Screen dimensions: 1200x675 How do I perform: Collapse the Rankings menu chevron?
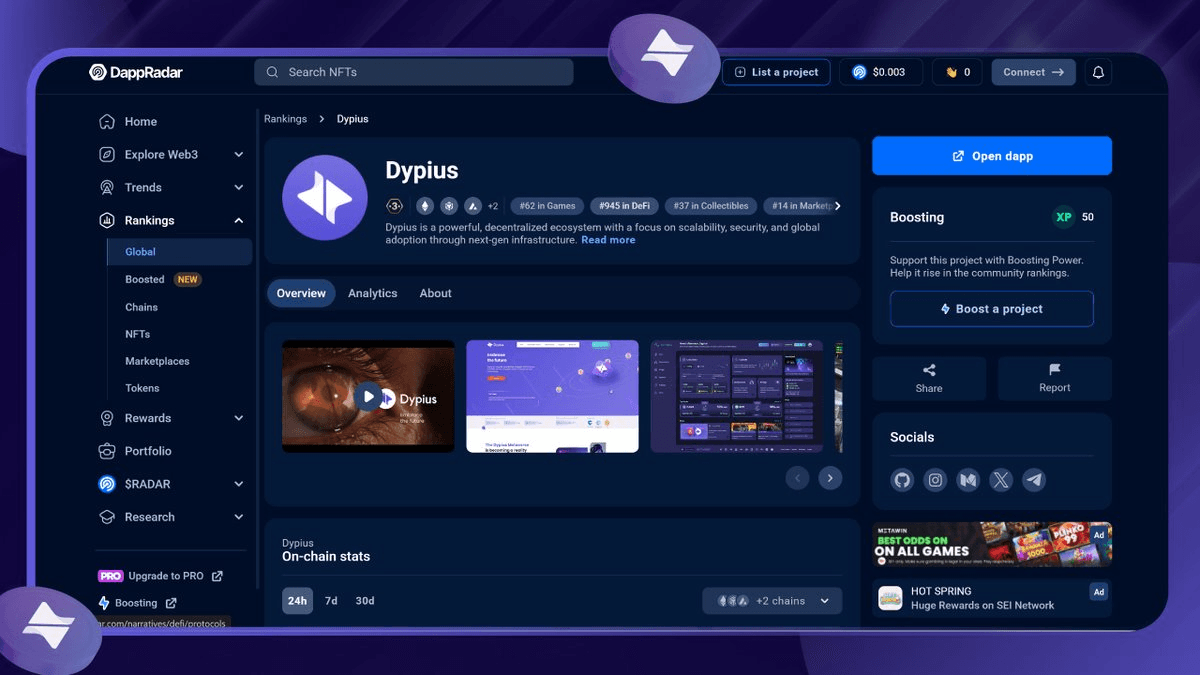[238, 221]
